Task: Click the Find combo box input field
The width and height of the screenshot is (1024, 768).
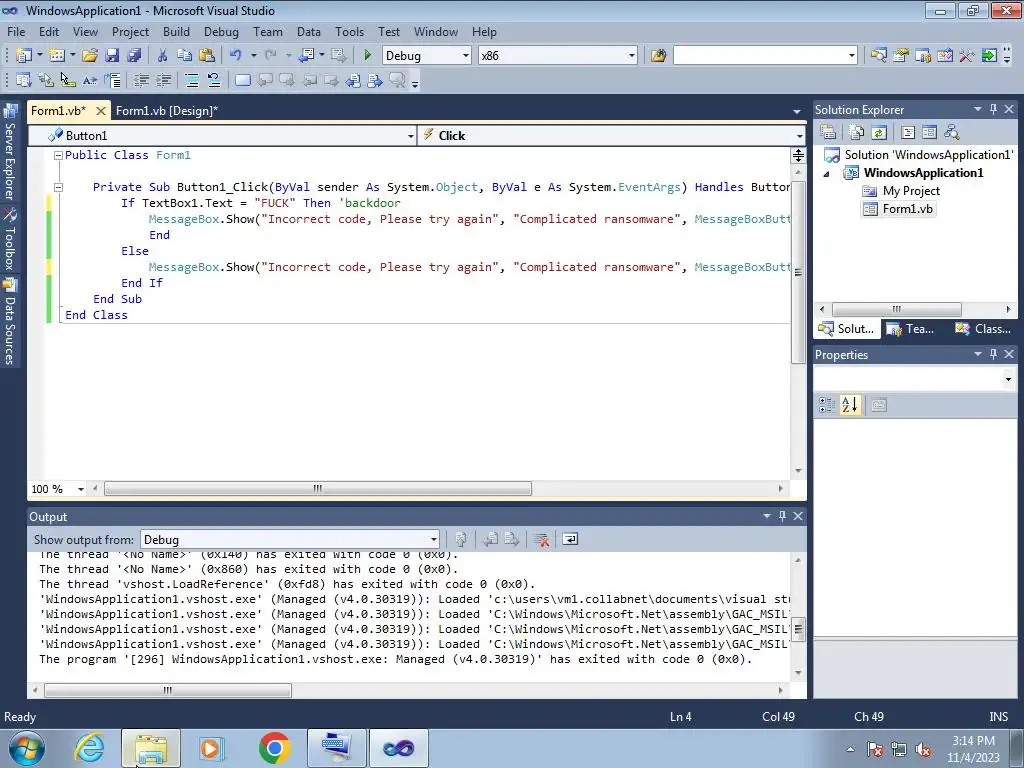Action: tap(760, 56)
